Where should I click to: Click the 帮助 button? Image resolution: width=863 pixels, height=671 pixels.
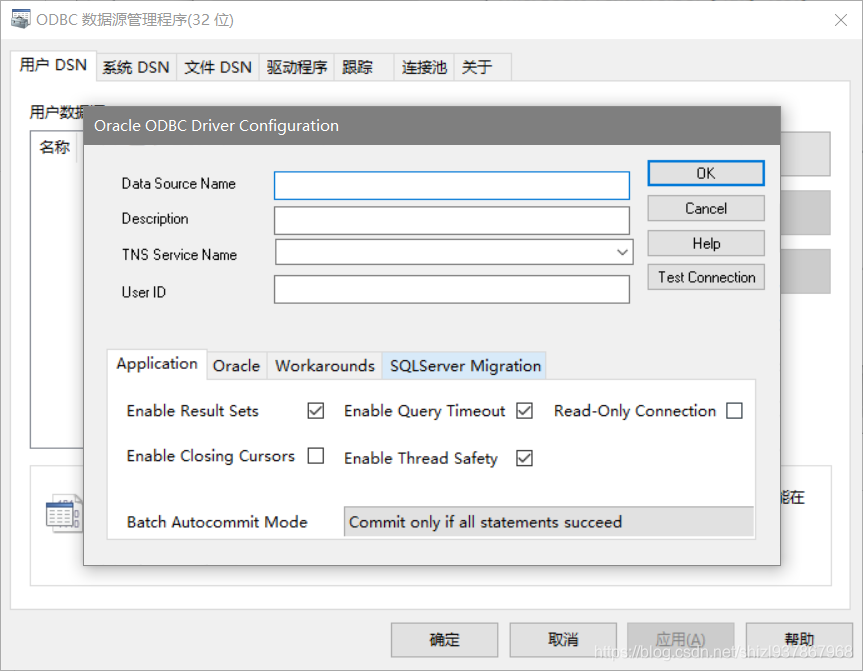[799, 640]
